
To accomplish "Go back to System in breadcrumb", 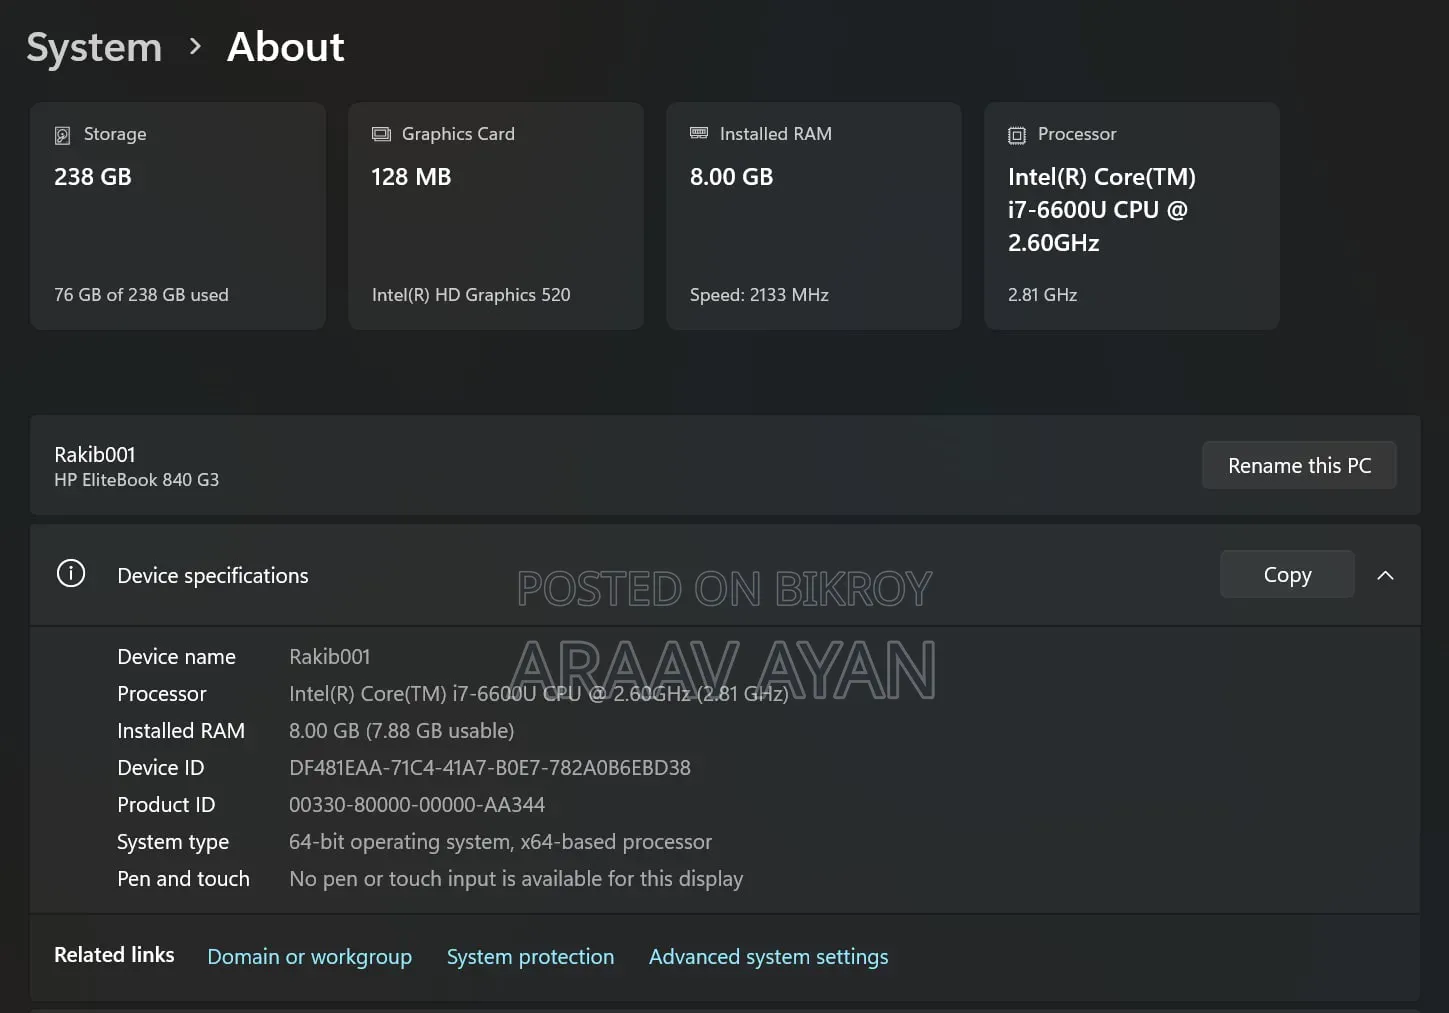I will 94,47.
